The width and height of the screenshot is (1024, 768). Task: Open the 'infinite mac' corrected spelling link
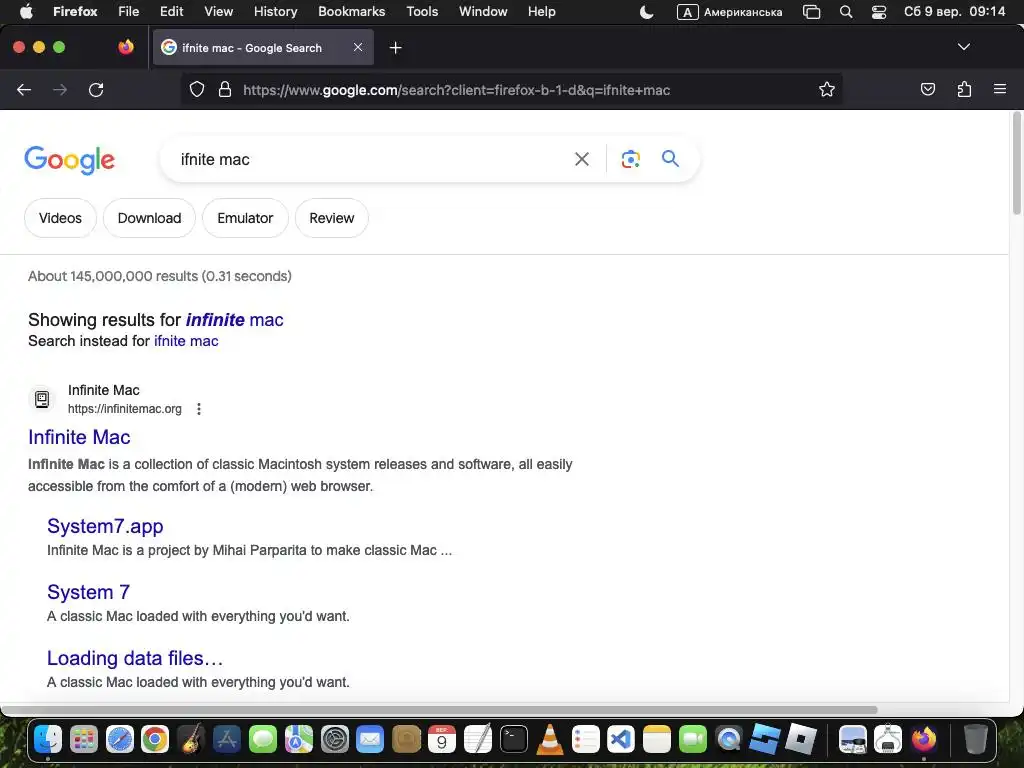234,319
